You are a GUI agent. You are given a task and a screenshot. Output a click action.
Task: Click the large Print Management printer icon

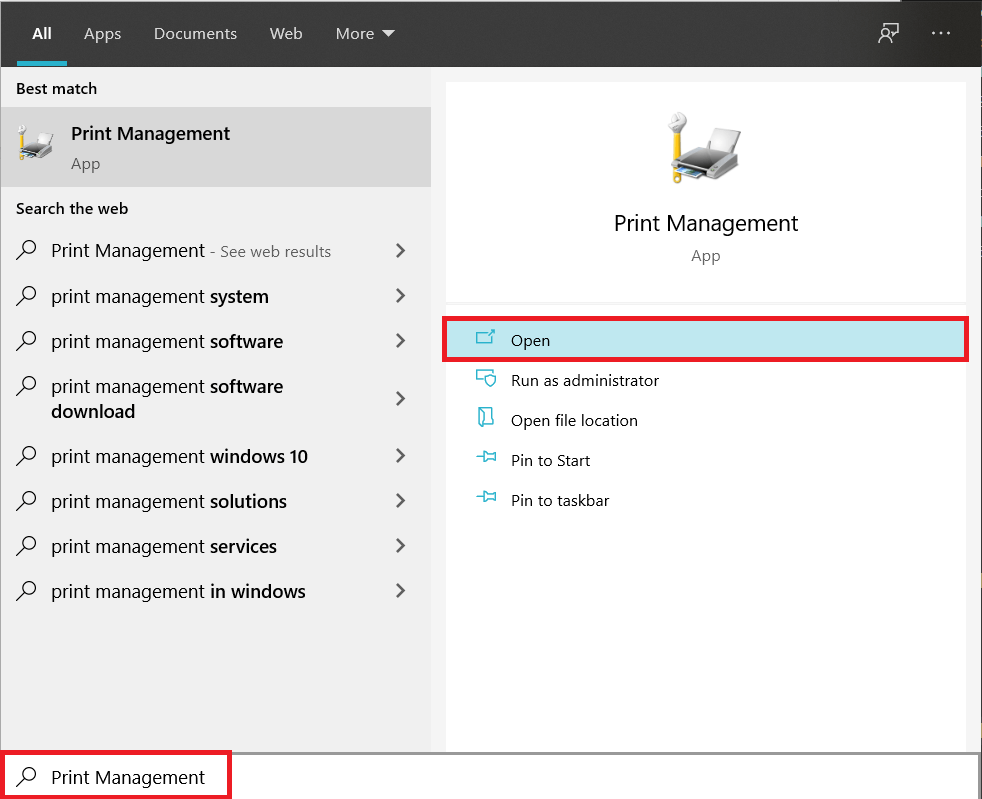click(704, 146)
